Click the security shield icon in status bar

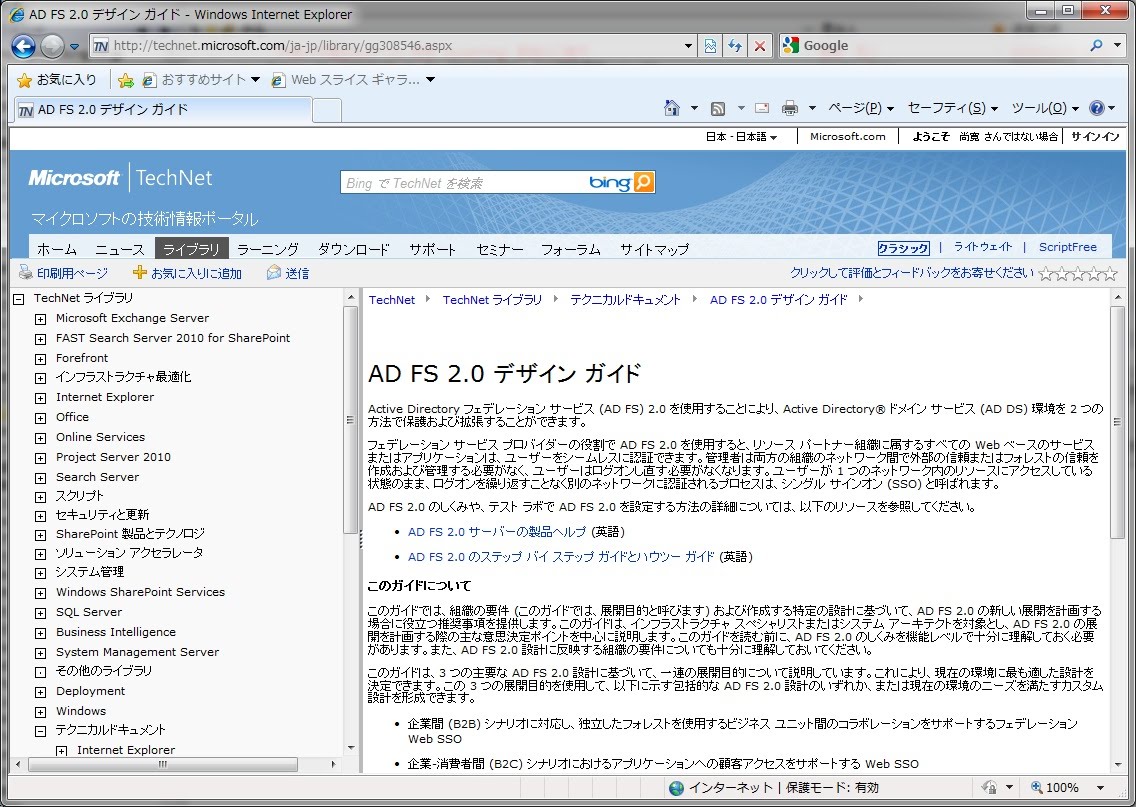coord(990,787)
